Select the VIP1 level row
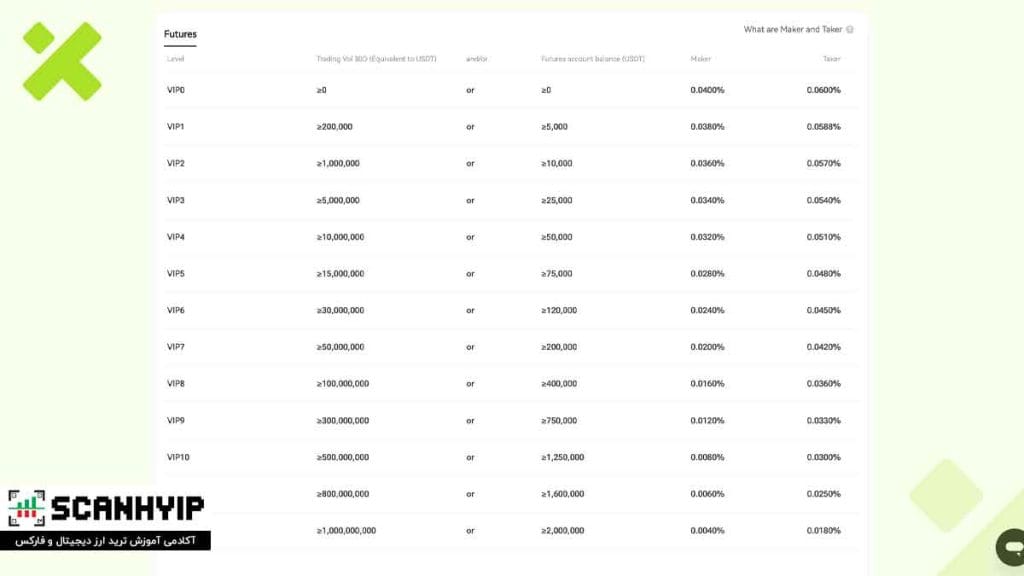Viewport: 1024px width, 576px height. 511,127
